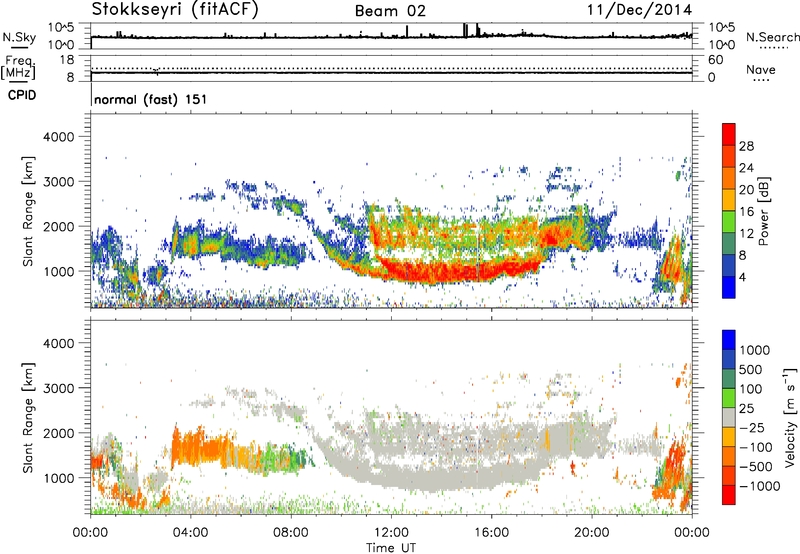Click the '08:00' time axis label
The image size is (800, 554).
point(291,533)
